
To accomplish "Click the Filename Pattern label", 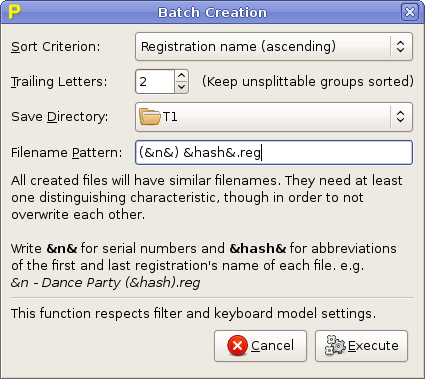I will 67,153.
